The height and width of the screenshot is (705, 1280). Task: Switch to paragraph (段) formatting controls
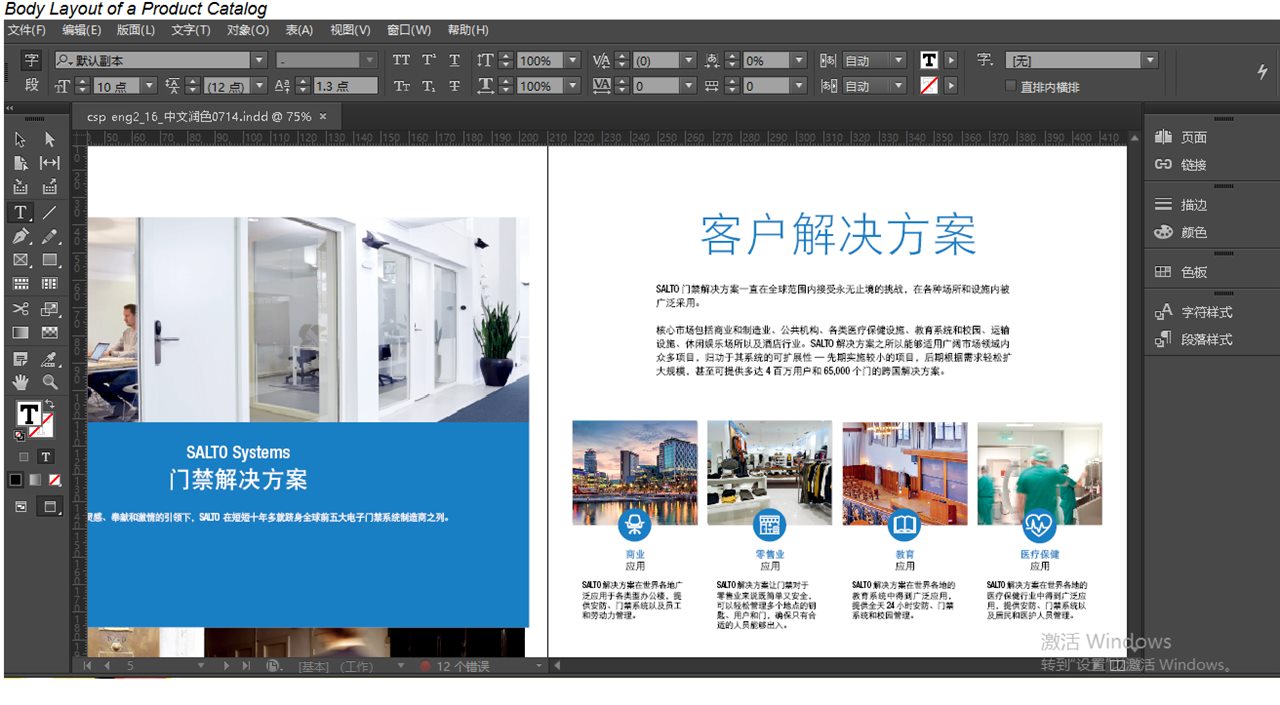31,85
